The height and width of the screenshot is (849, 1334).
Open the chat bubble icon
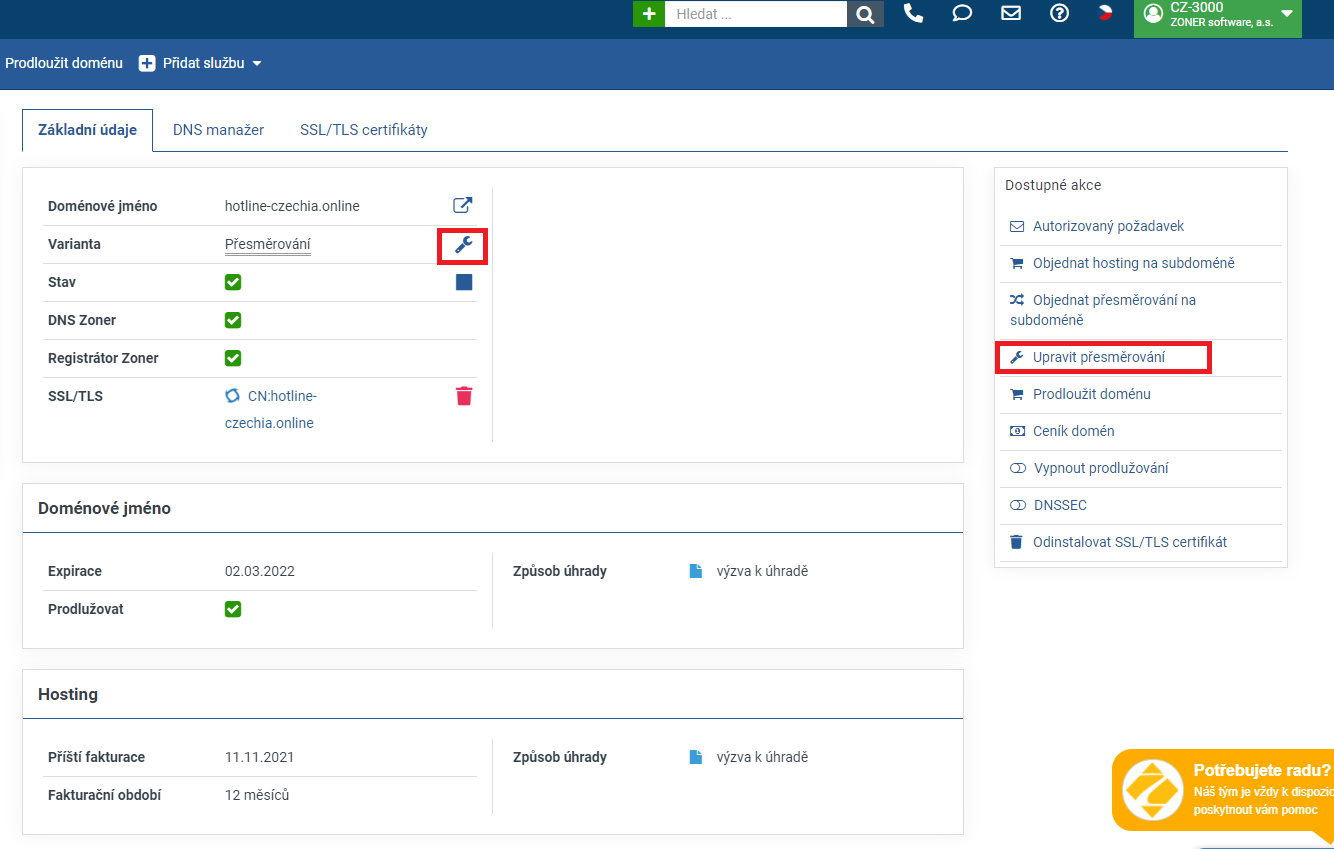[962, 13]
